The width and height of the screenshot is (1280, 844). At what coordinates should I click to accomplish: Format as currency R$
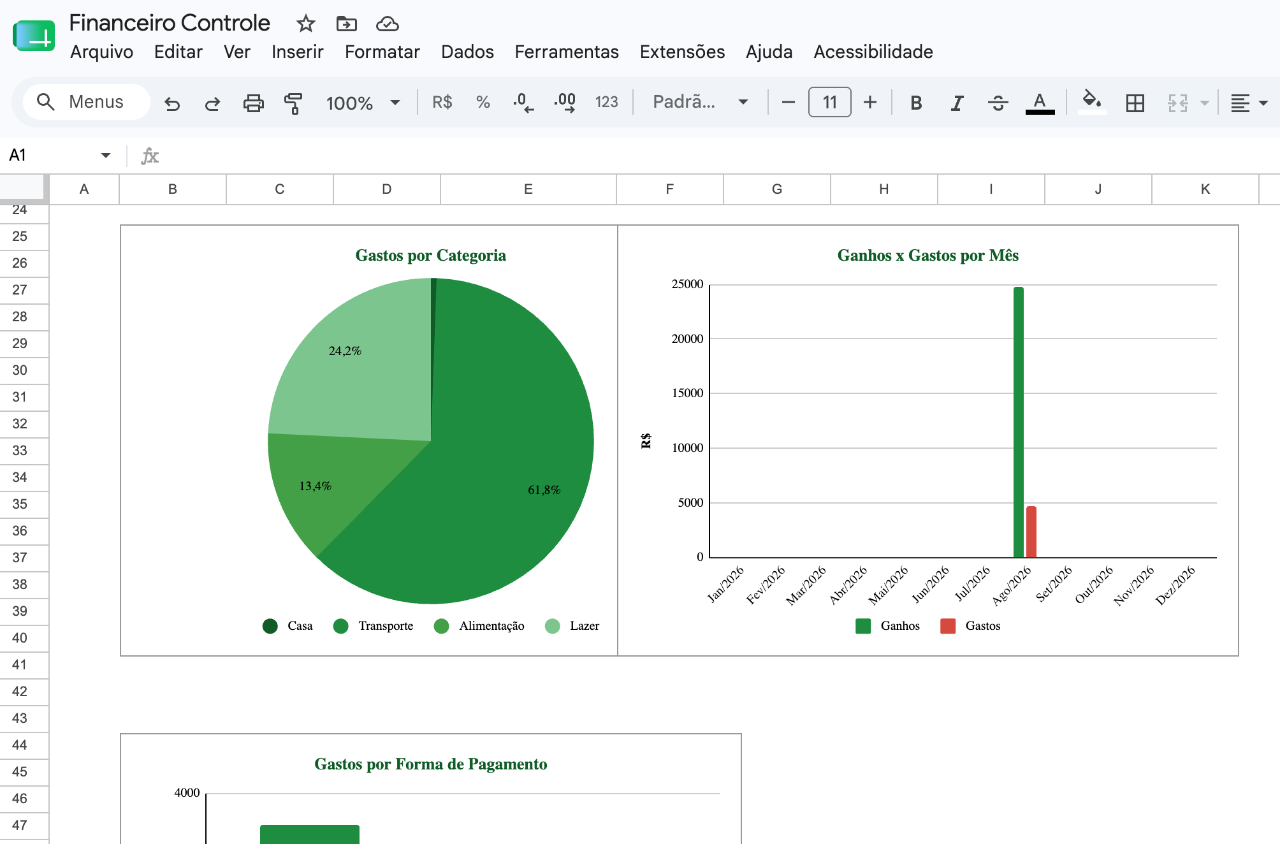(x=442, y=102)
